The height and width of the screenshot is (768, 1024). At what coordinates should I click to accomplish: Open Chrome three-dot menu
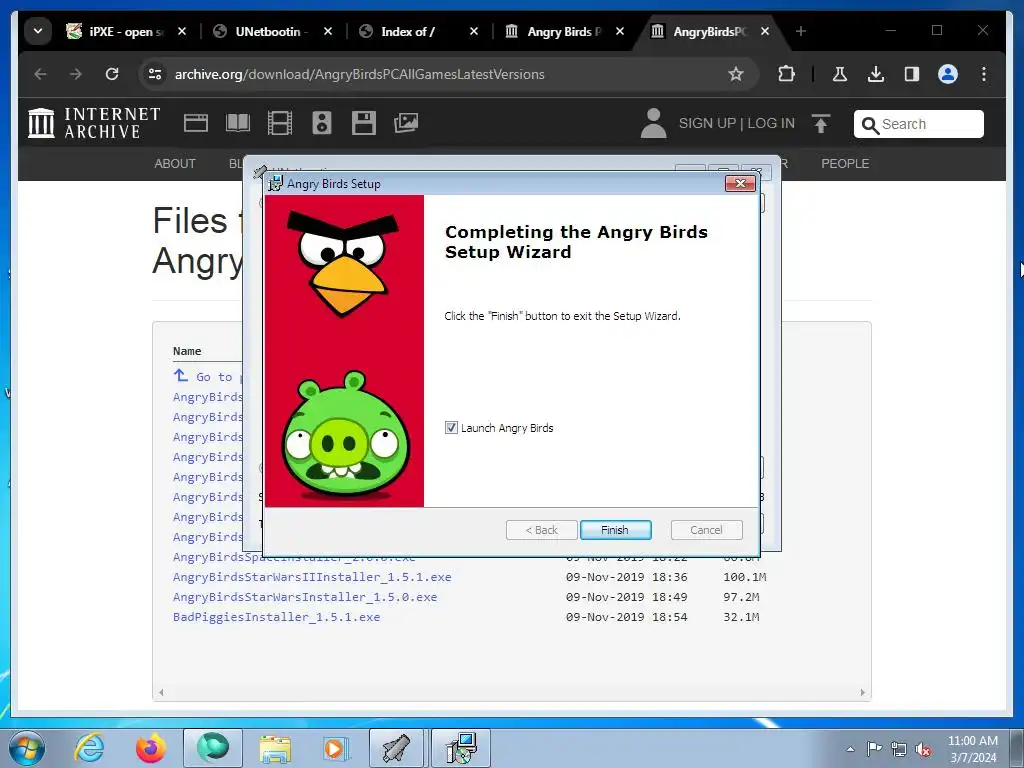coord(984,74)
